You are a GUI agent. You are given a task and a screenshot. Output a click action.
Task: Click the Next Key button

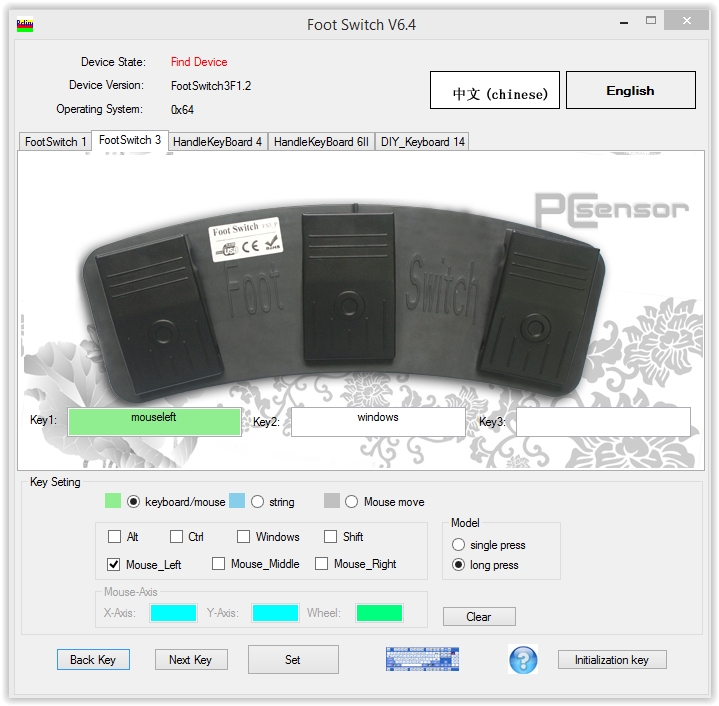point(191,660)
